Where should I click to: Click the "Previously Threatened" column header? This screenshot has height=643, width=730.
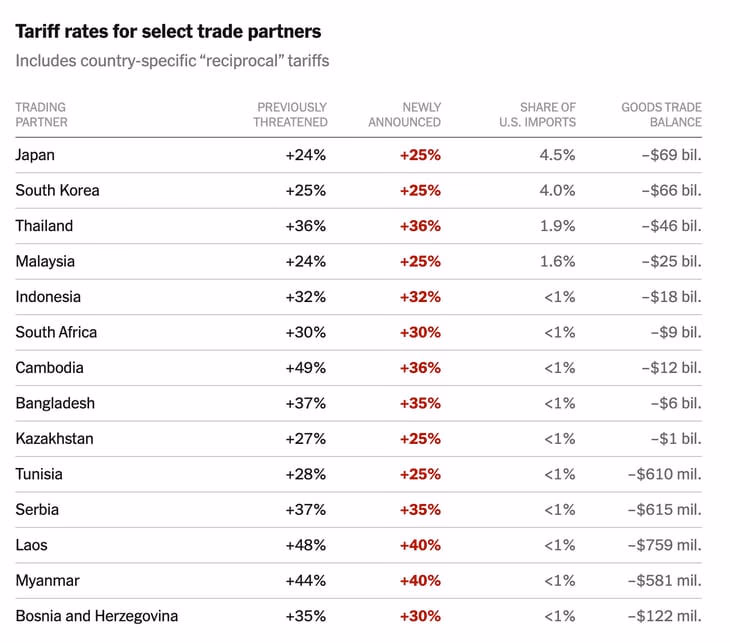click(290, 114)
